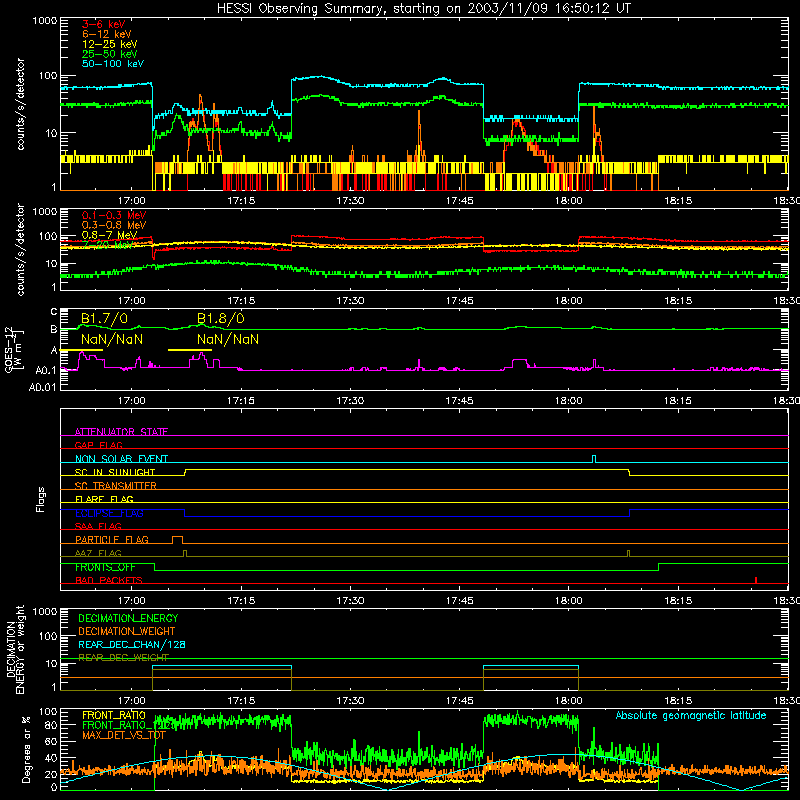Screen dimensions: 800x800
Task: Select the 6-12 keV legend entry
Action: tap(106, 34)
